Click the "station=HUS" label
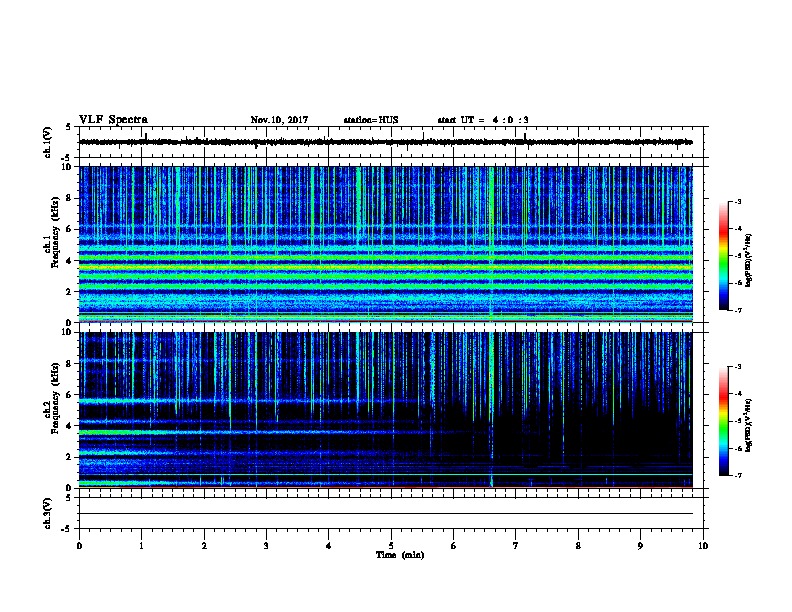 [371, 120]
